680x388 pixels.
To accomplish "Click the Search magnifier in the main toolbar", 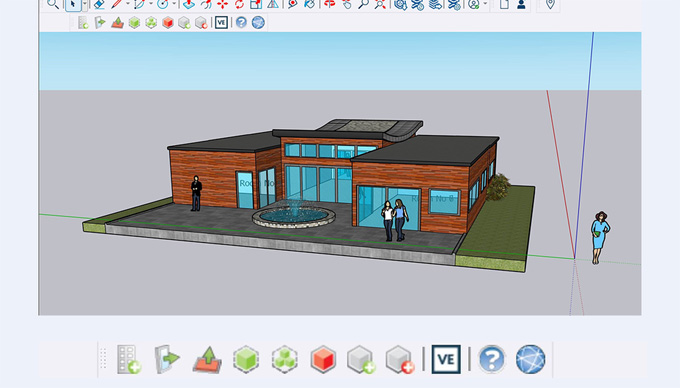I will click(x=53, y=4).
